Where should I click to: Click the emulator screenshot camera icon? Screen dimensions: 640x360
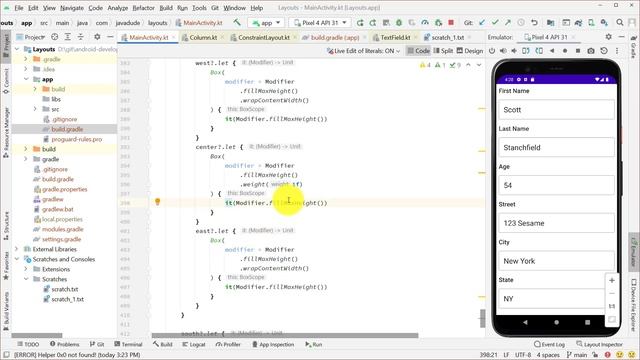click(591, 51)
